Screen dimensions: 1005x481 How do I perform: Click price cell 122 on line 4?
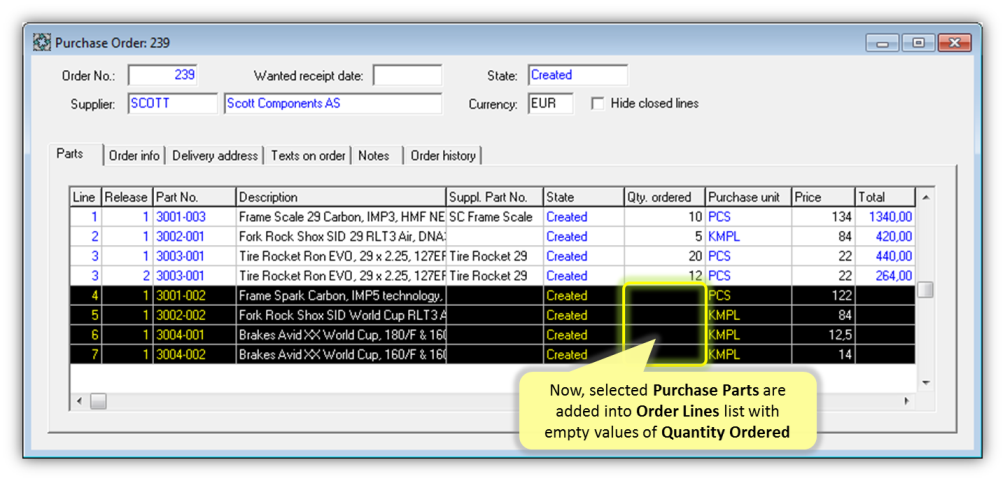point(824,296)
